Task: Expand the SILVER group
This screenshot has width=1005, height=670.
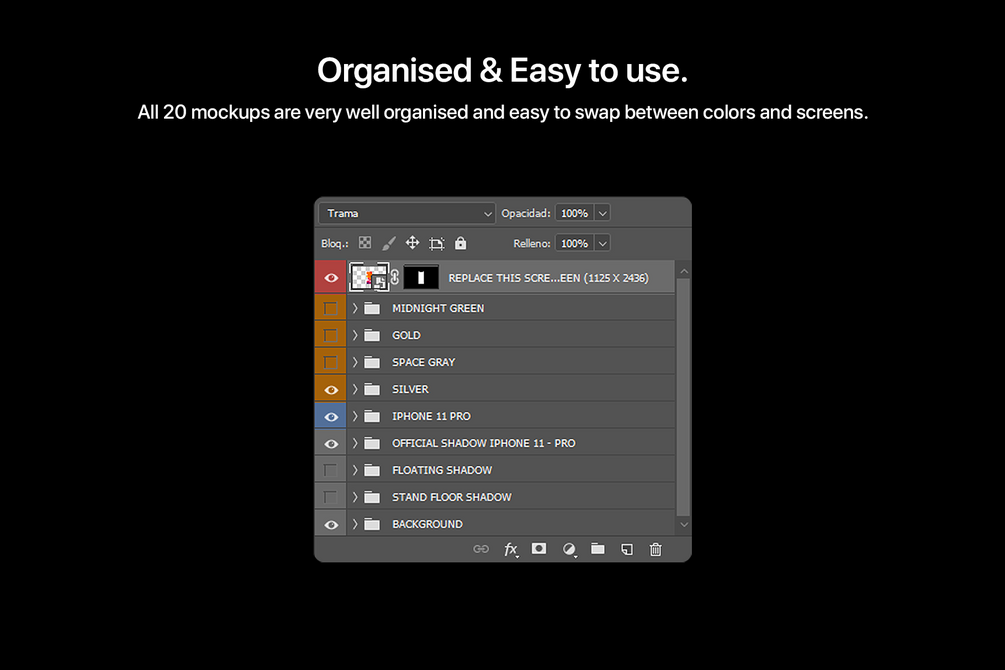Action: [x=354, y=389]
